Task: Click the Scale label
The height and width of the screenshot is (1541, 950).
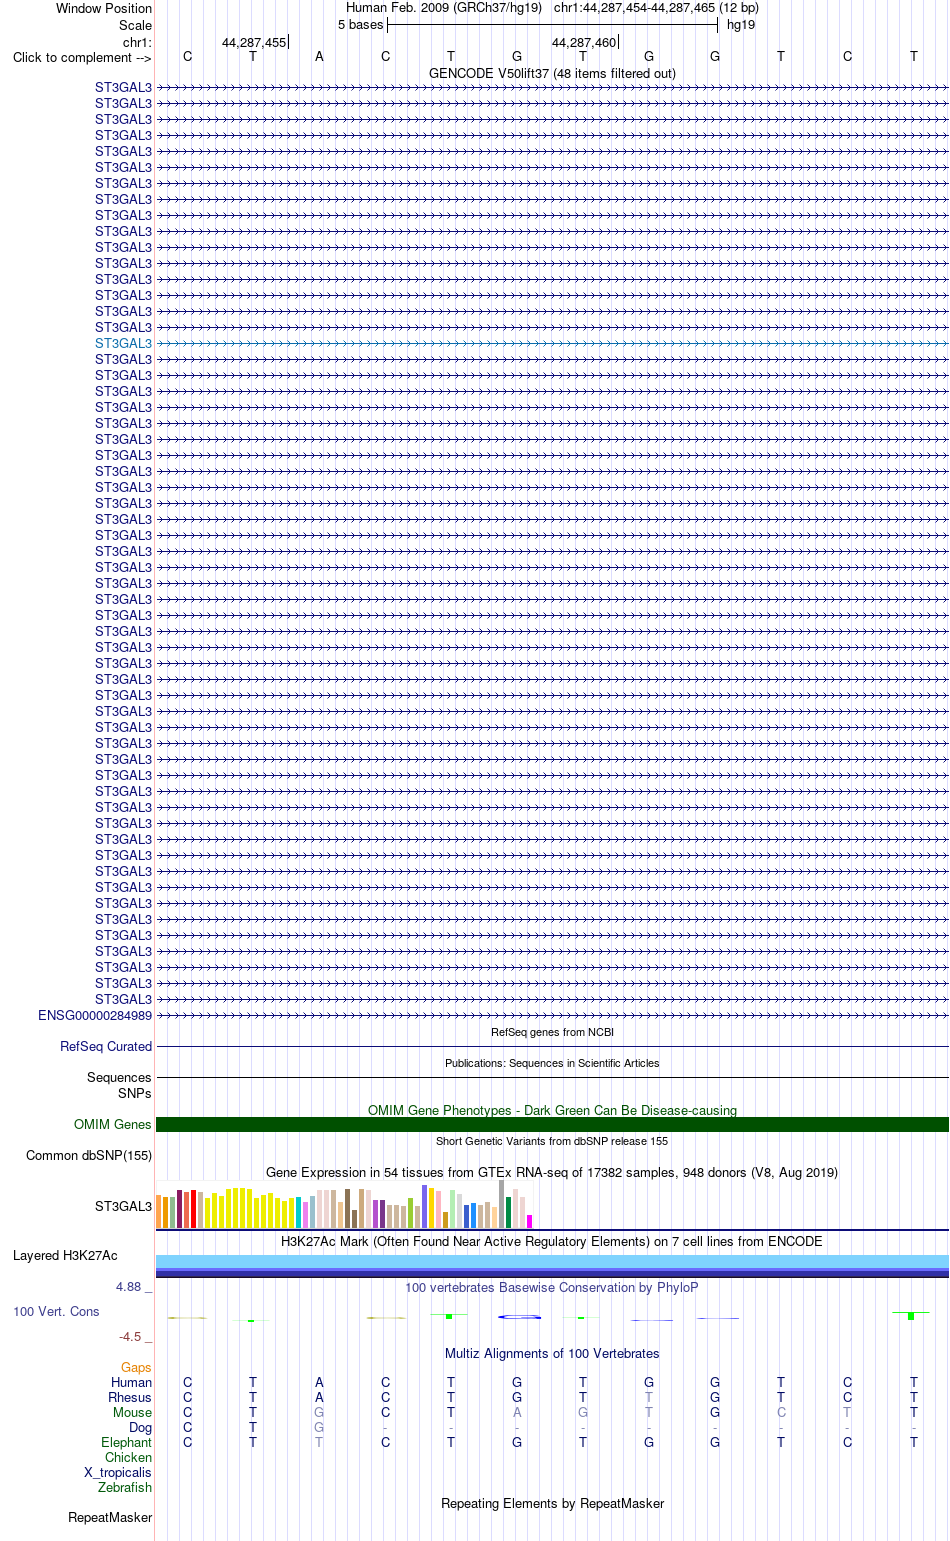Action: (x=136, y=25)
